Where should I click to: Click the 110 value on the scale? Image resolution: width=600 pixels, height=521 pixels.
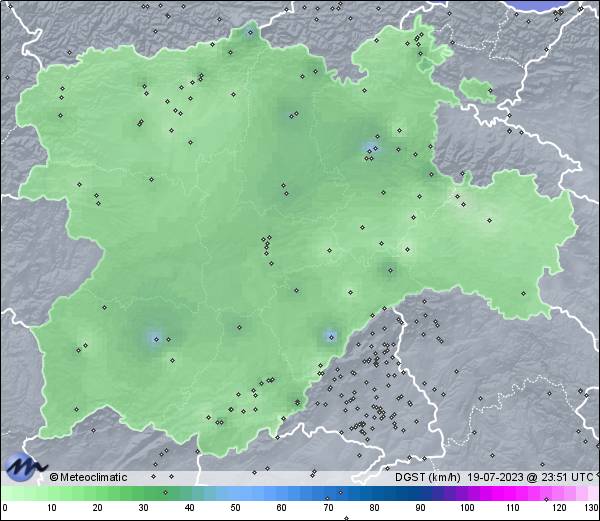pyautogui.click(x=513, y=508)
